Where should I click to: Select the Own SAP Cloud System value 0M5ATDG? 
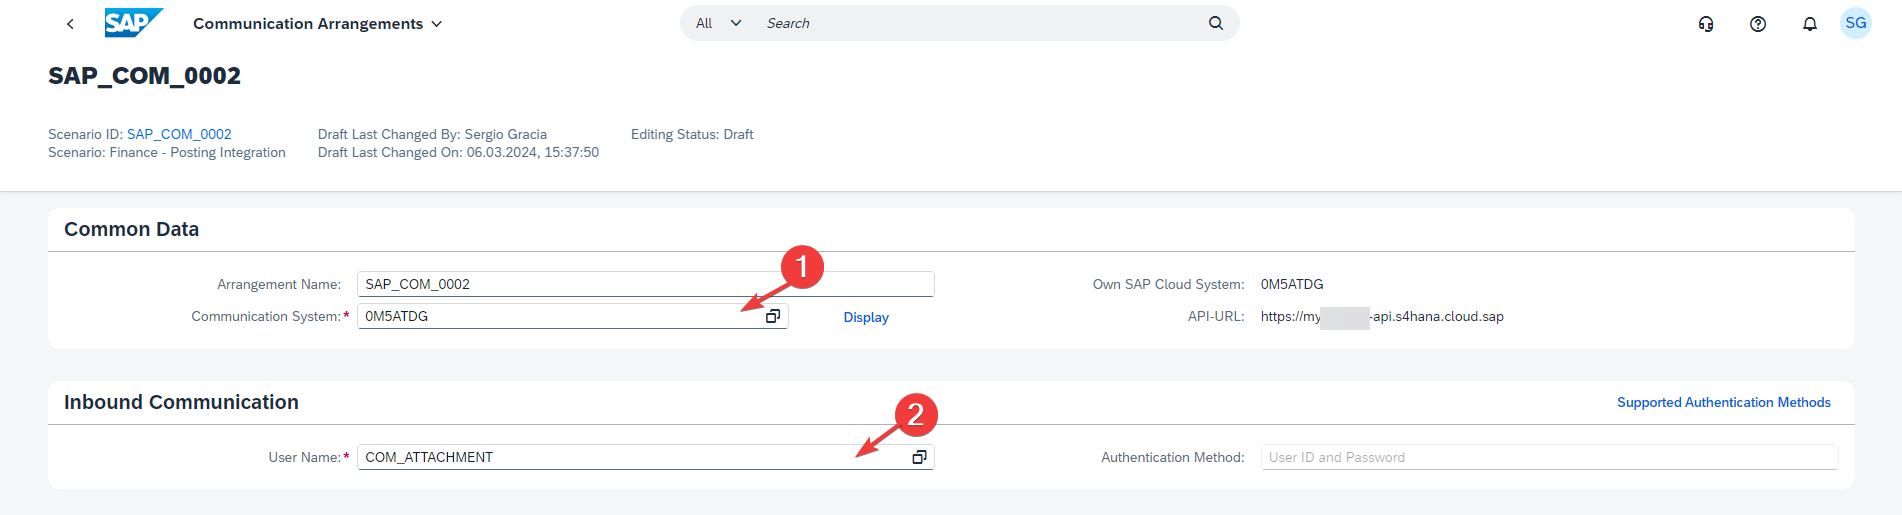[x=1292, y=284]
